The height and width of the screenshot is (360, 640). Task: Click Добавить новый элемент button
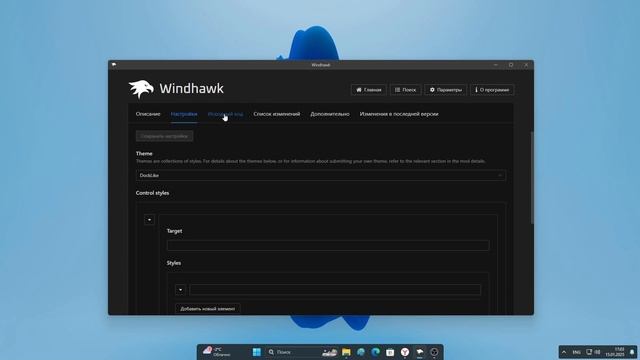207,309
